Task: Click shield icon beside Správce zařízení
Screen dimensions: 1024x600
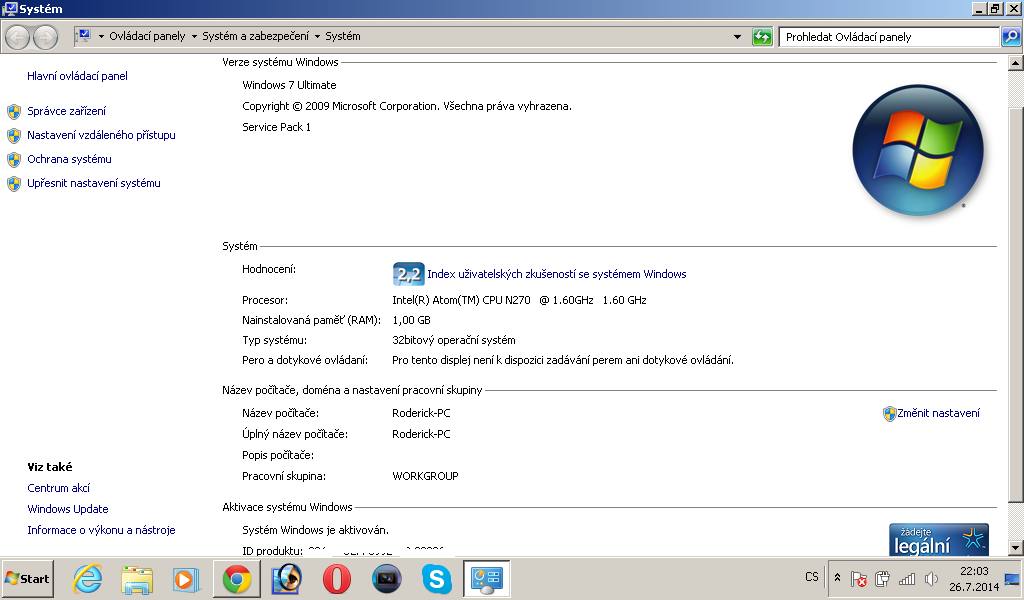Action: [x=14, y=112]
